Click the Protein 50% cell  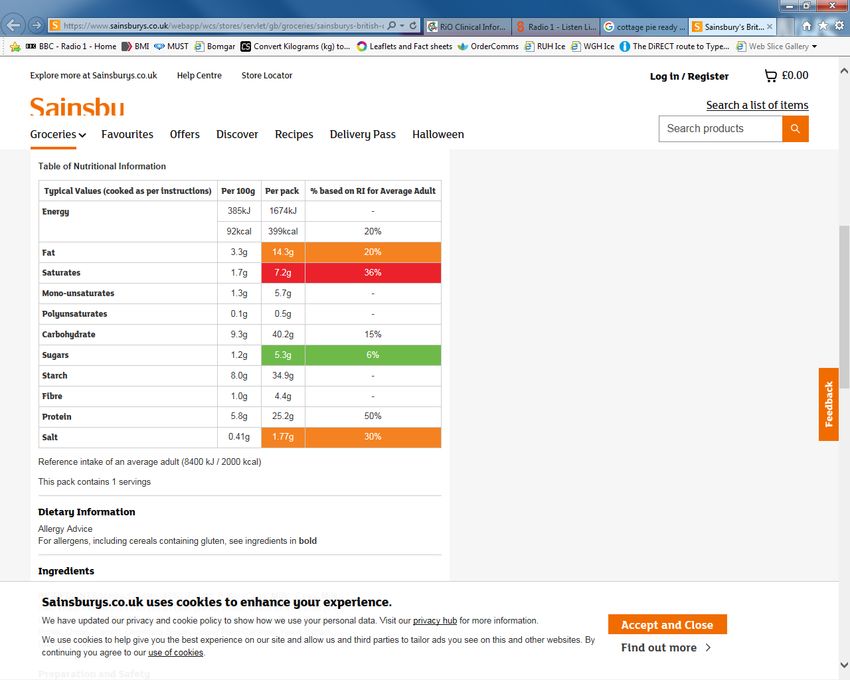pos(373,416)
